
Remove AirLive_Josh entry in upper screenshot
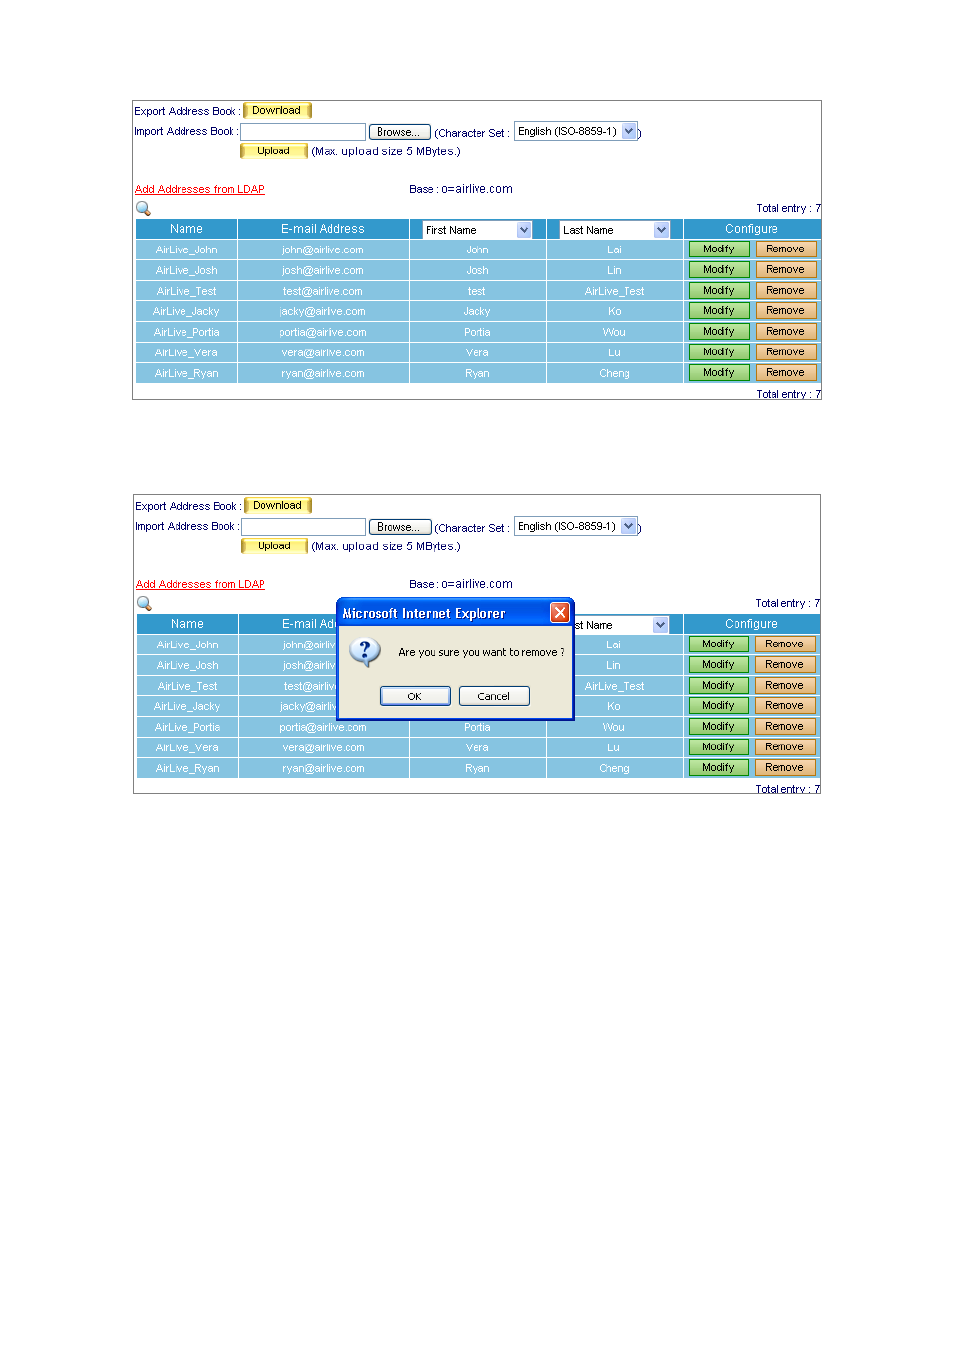[786, 270]
